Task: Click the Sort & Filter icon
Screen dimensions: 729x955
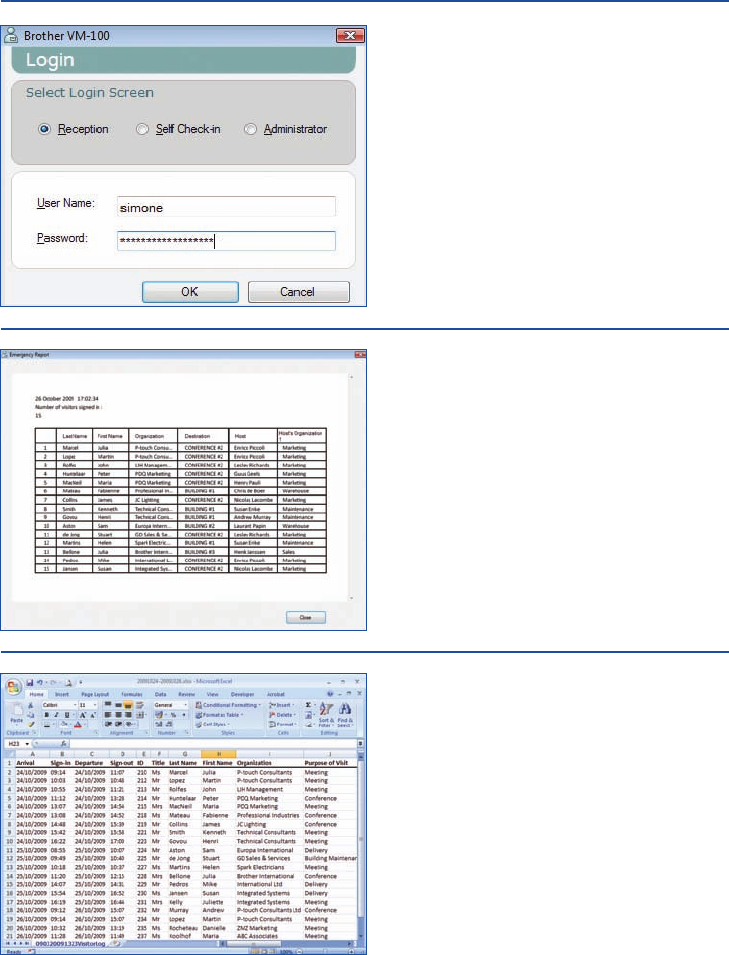Action: [x=326, y=714]
